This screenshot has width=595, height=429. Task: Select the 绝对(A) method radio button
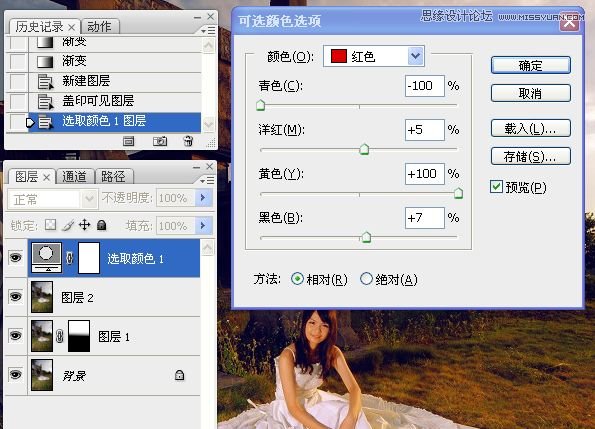click(x=366, y=279)
